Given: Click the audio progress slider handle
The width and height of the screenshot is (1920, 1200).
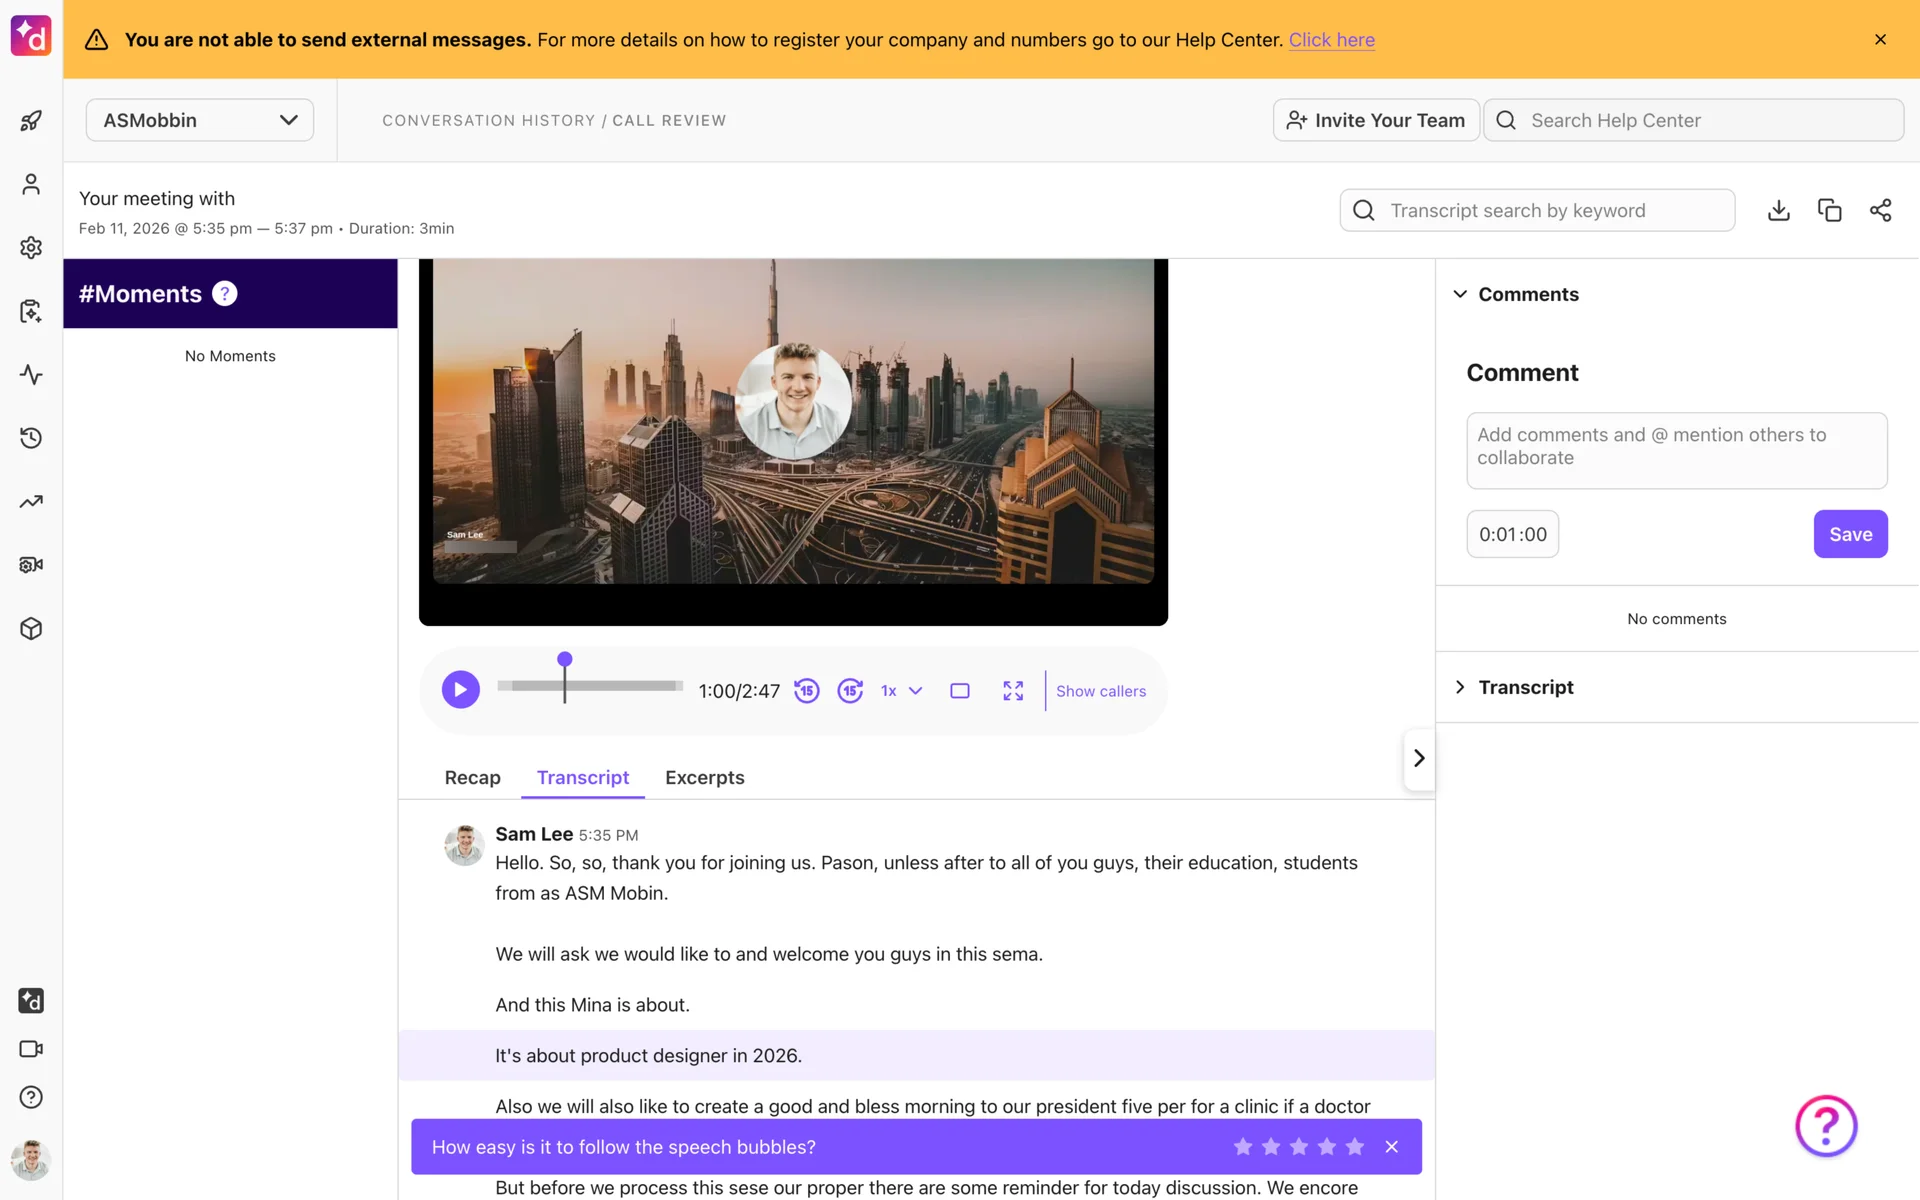Looking at the screenshot, I should (x=565, y=660).
